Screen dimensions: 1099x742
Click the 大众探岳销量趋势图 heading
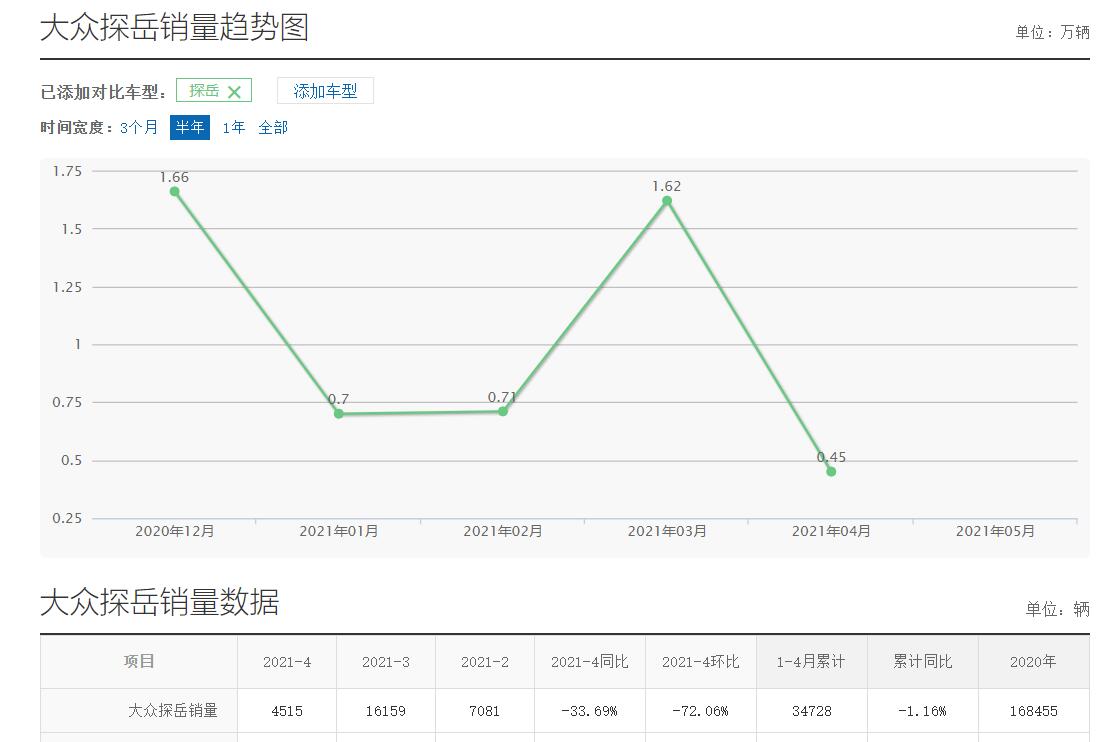[x=174, y=27]
